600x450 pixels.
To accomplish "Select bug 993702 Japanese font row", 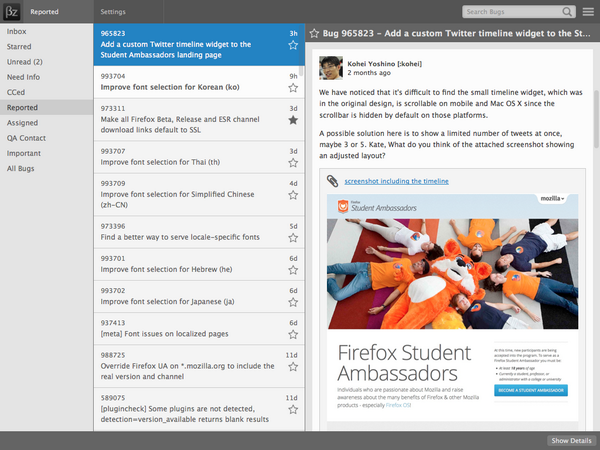I will pos(199,296).
